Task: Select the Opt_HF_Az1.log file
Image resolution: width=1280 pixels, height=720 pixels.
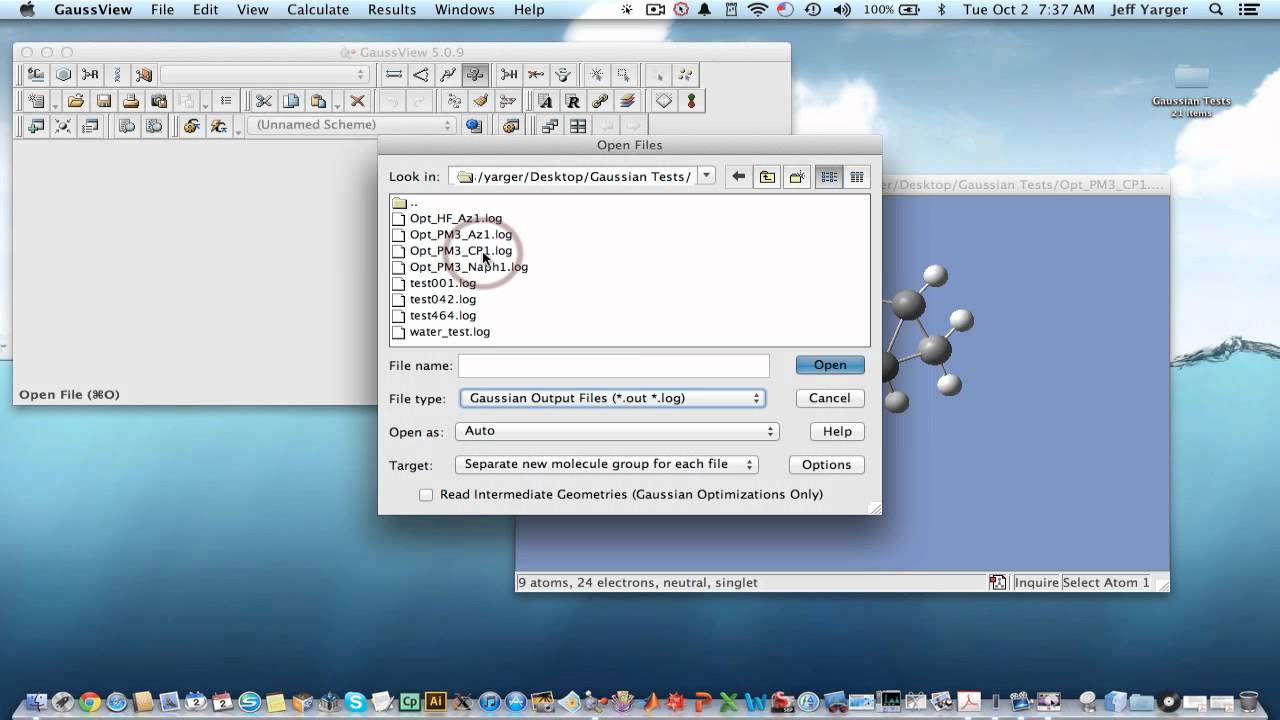Action: [x=456, y=218]
